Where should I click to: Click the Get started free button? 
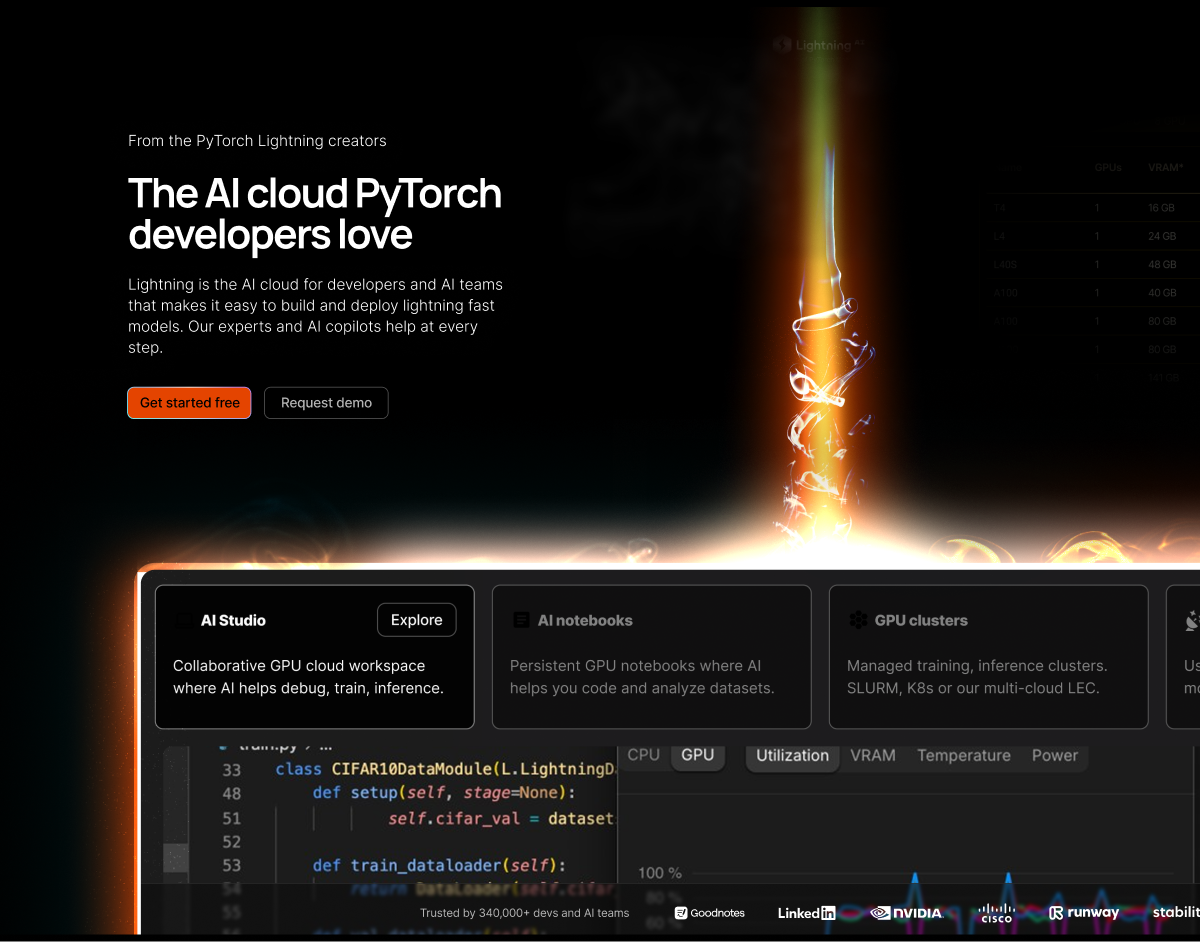point(189,403)
